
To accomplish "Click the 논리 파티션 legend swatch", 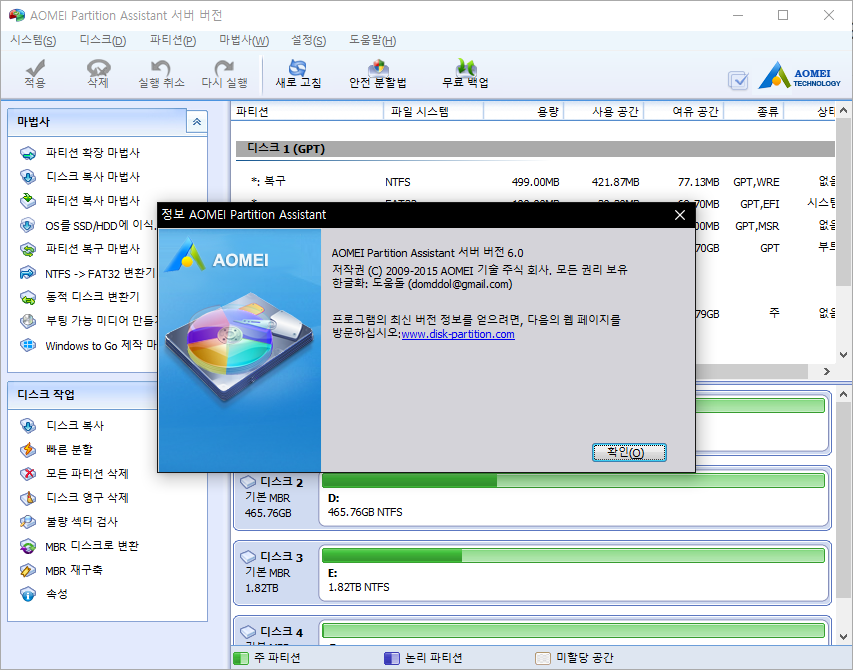I will pyautogui.click(x=392, y=658).
